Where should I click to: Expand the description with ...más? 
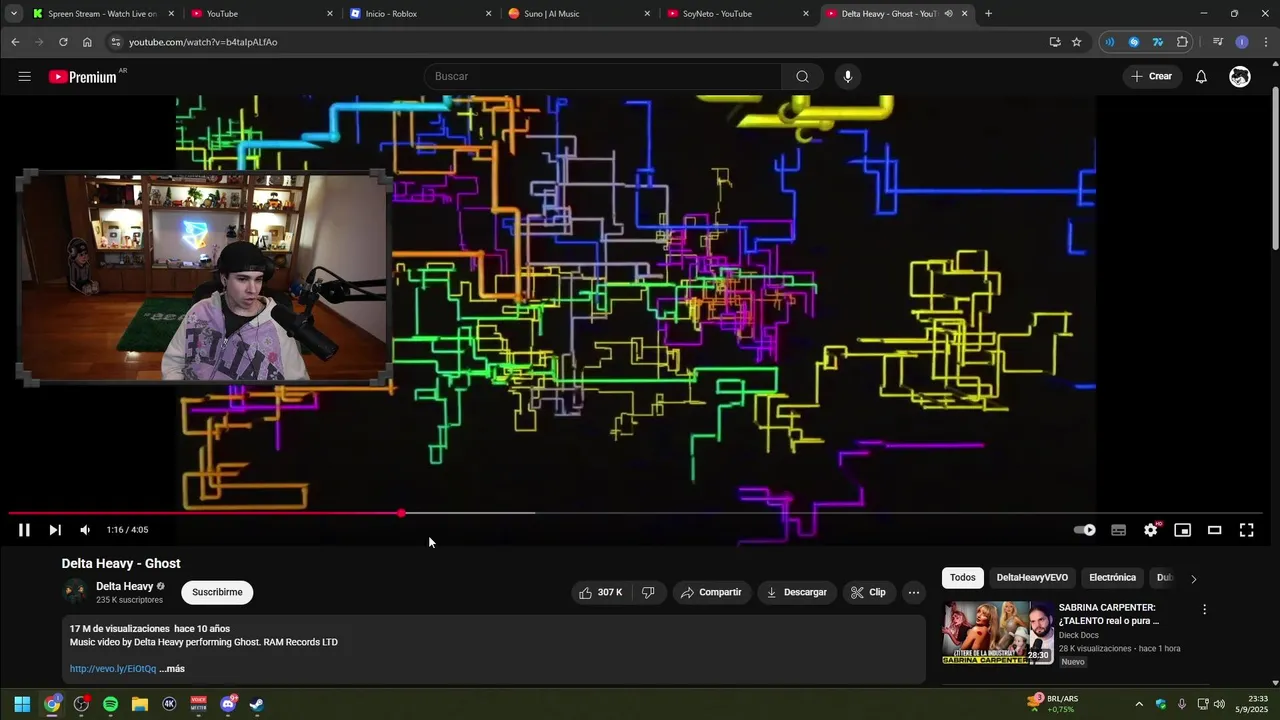click(172, 669)
